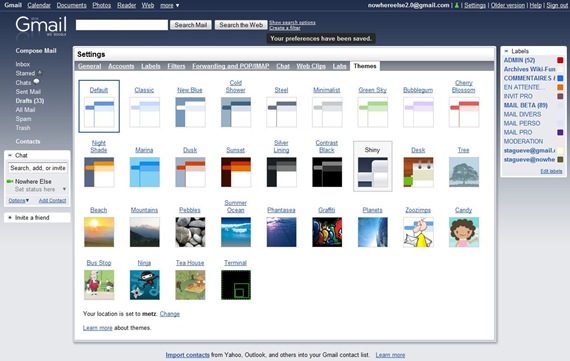Open the Labs settings tab
Image resolution: width=570 pixels, height=361 pixels.
339,66
